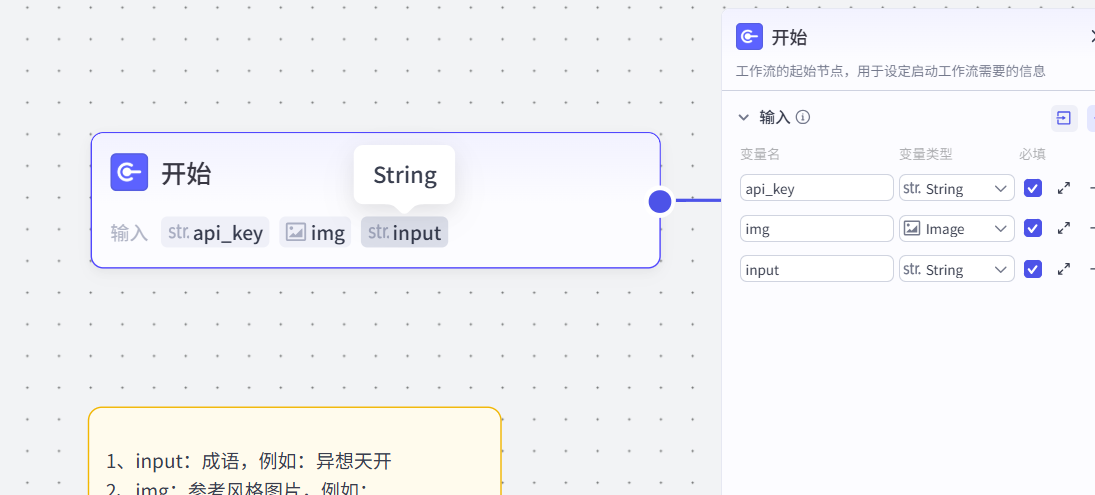Open the variable type dropdown for input
1095x495 pixels.
956,269
